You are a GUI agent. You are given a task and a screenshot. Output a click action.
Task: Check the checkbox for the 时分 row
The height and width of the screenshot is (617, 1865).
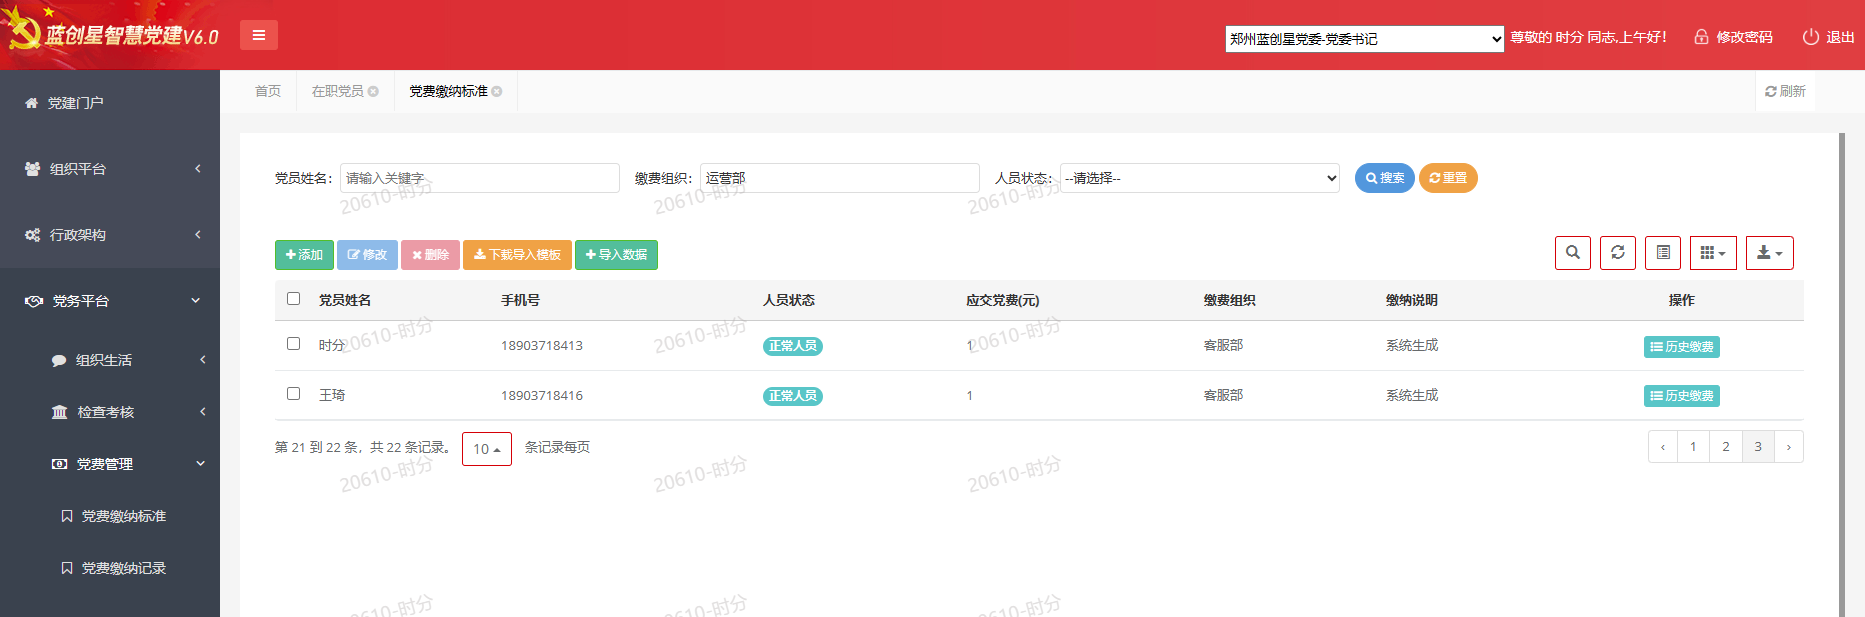[293, 343]
